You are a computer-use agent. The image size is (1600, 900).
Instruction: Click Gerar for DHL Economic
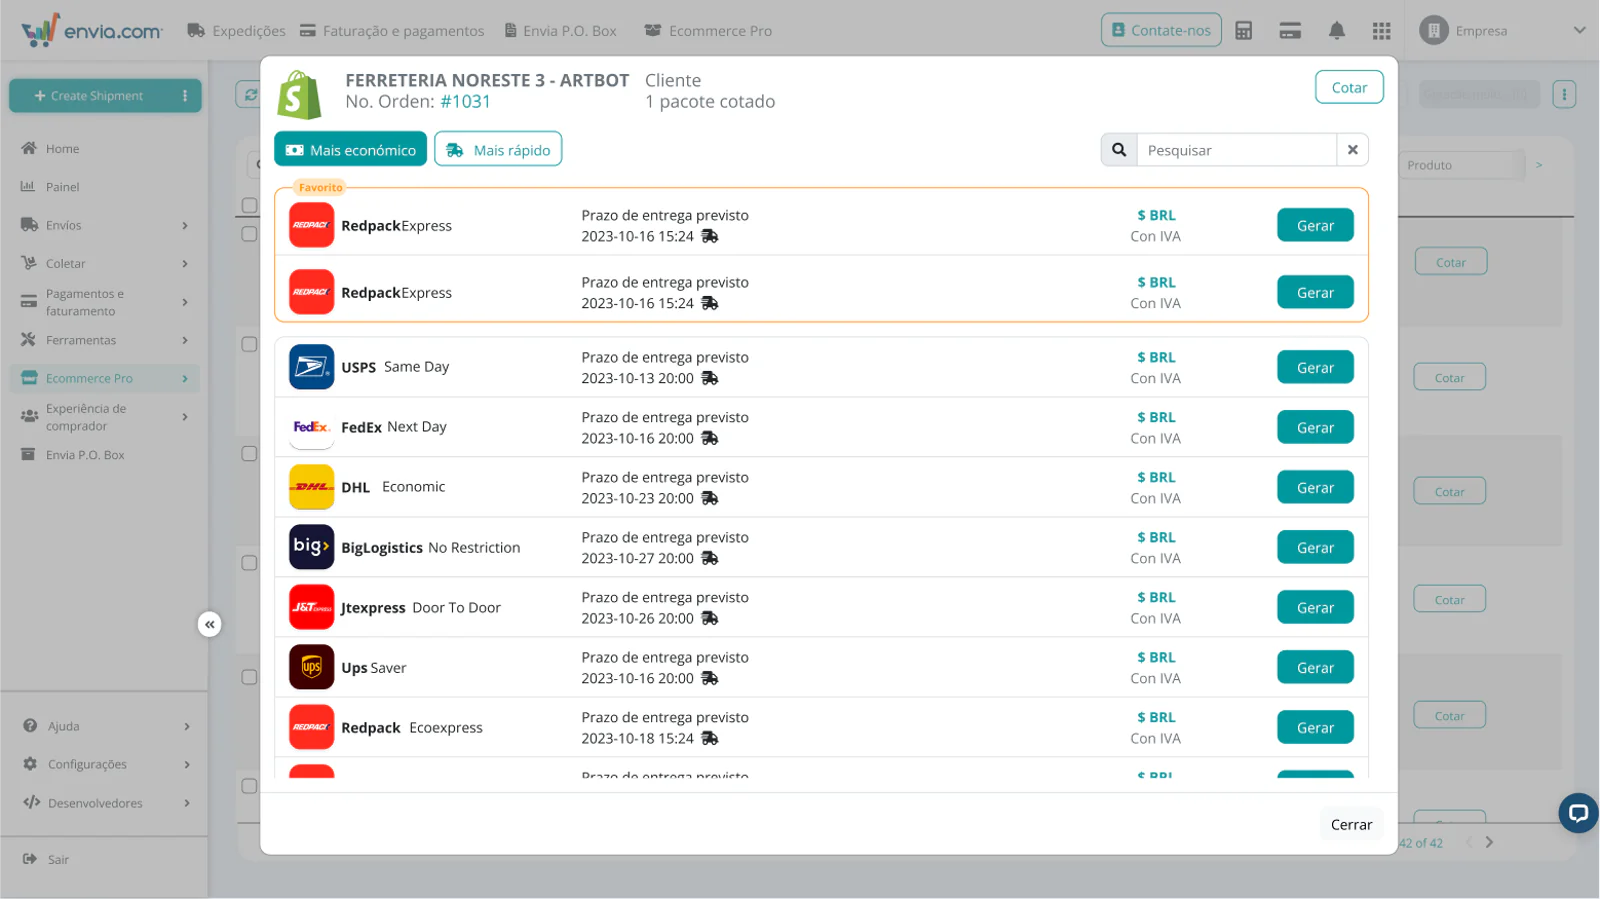coord(1315,487)
